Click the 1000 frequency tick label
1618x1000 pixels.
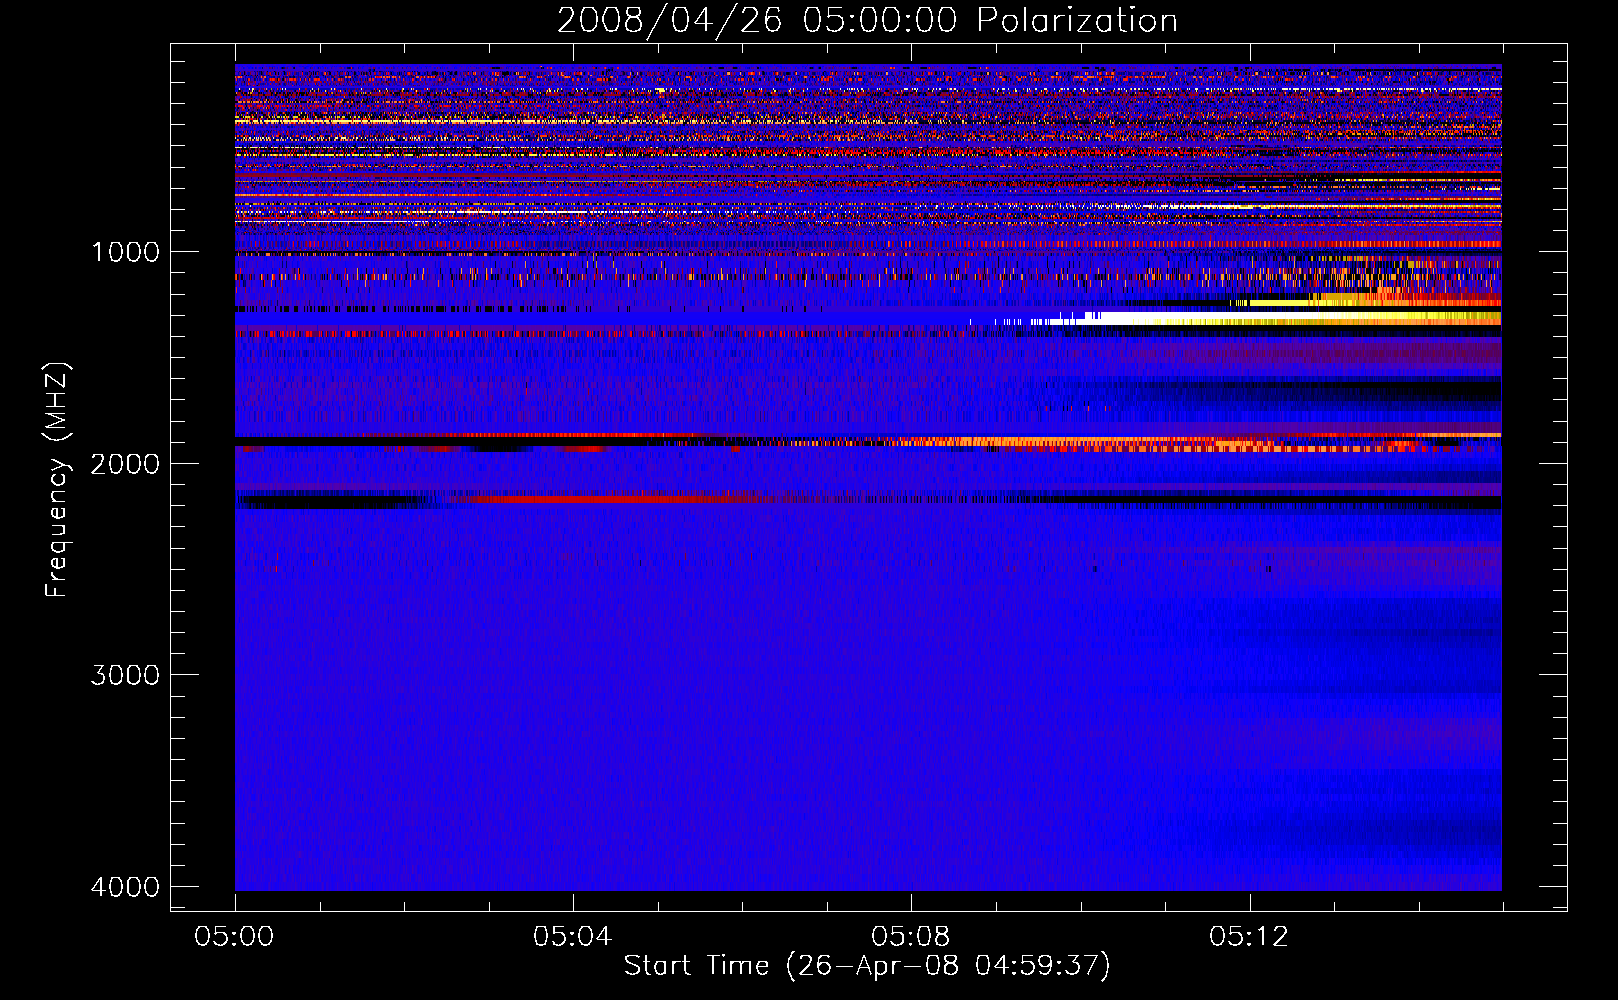click(x=125, y=251)
